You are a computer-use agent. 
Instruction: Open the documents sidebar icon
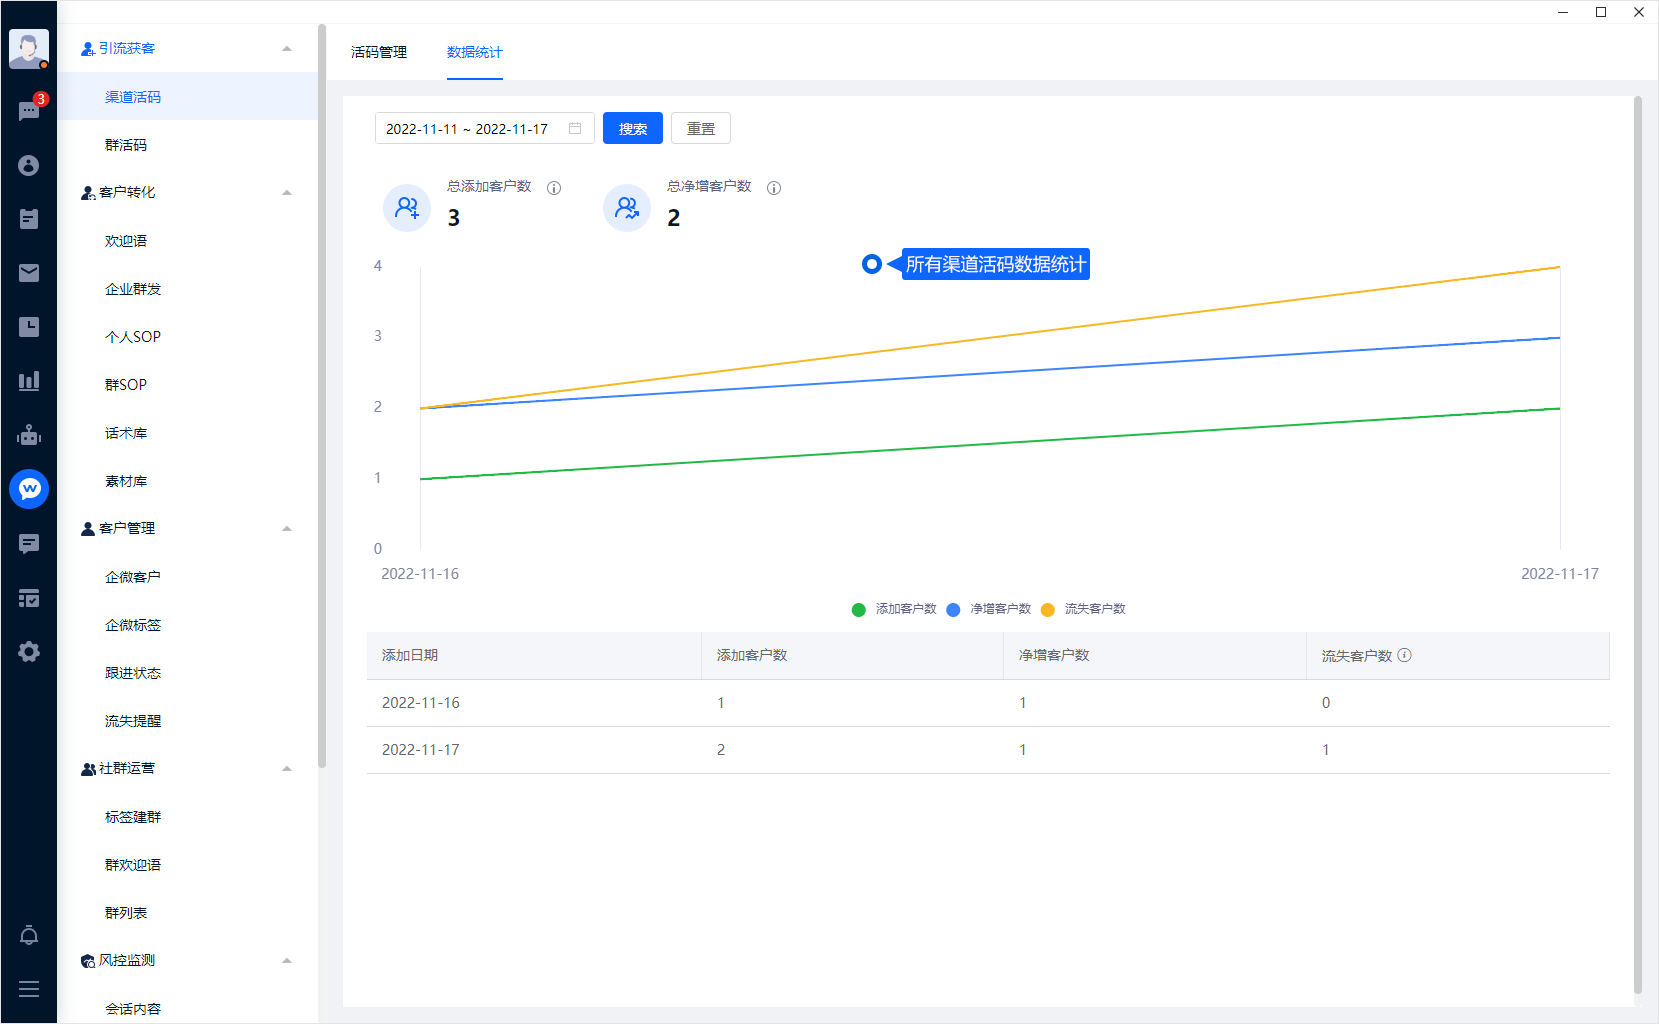point(29,219)
